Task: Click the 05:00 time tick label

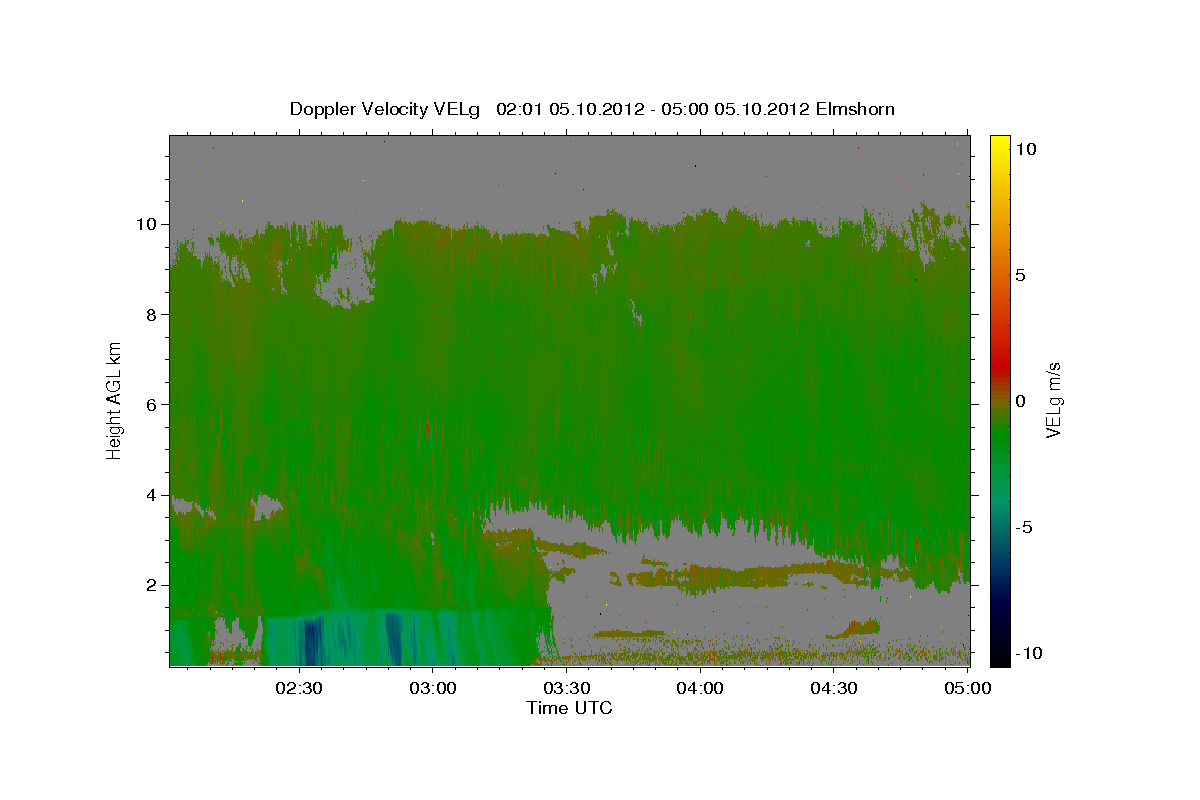Action: click(x=968, y=688)
